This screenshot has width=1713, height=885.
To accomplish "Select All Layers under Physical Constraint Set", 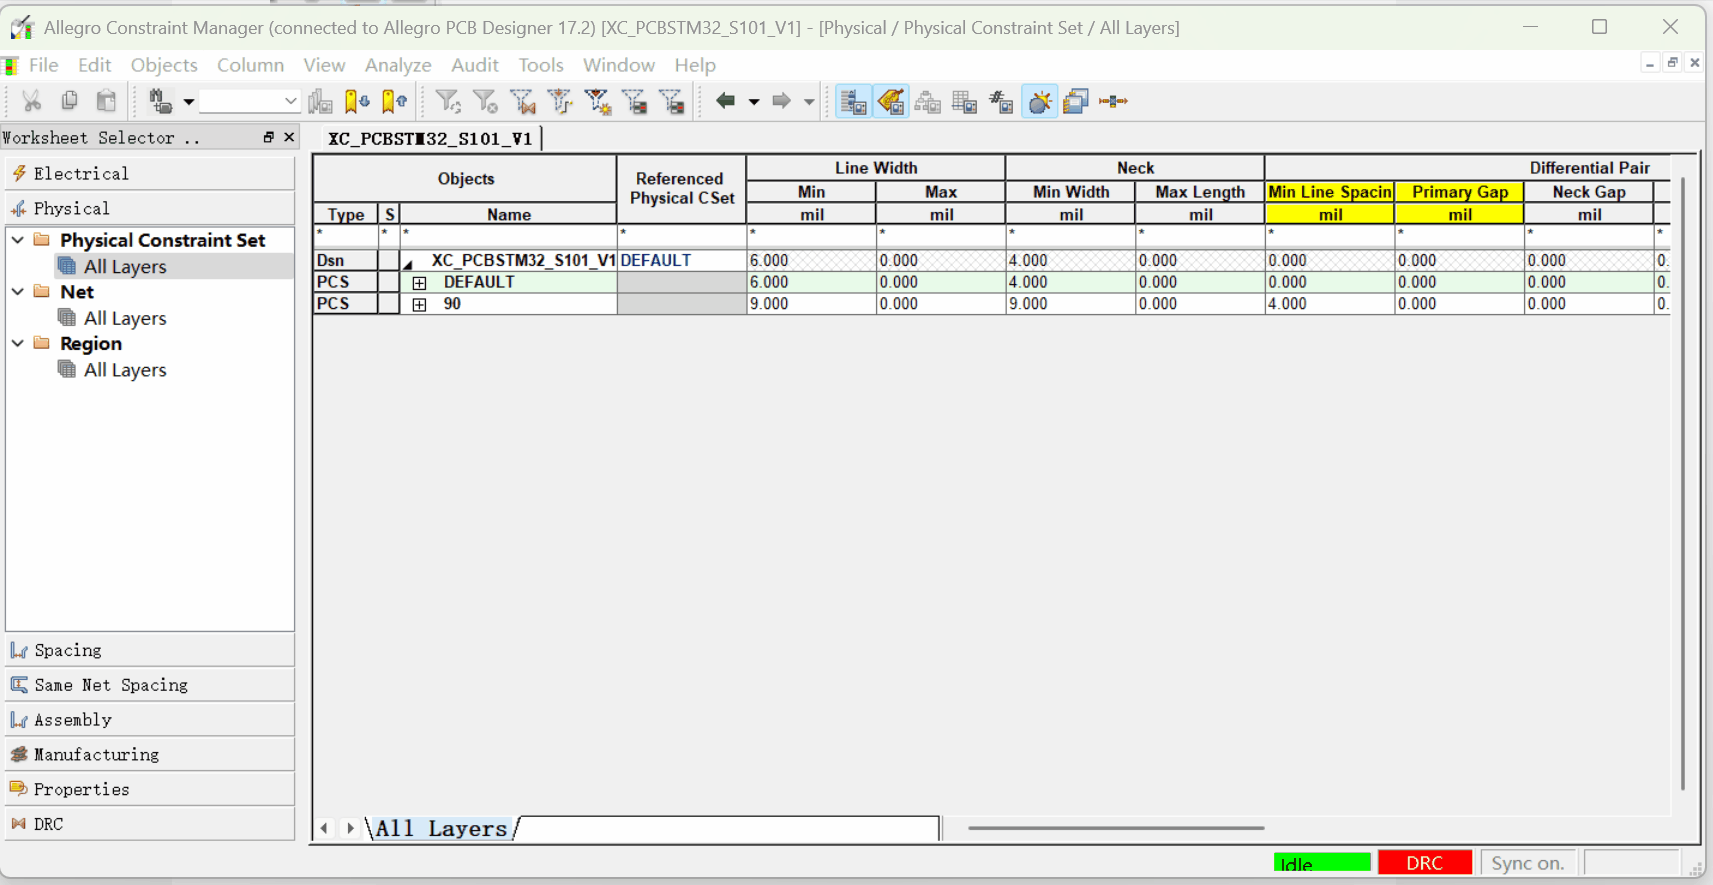I will pos(125,266).
